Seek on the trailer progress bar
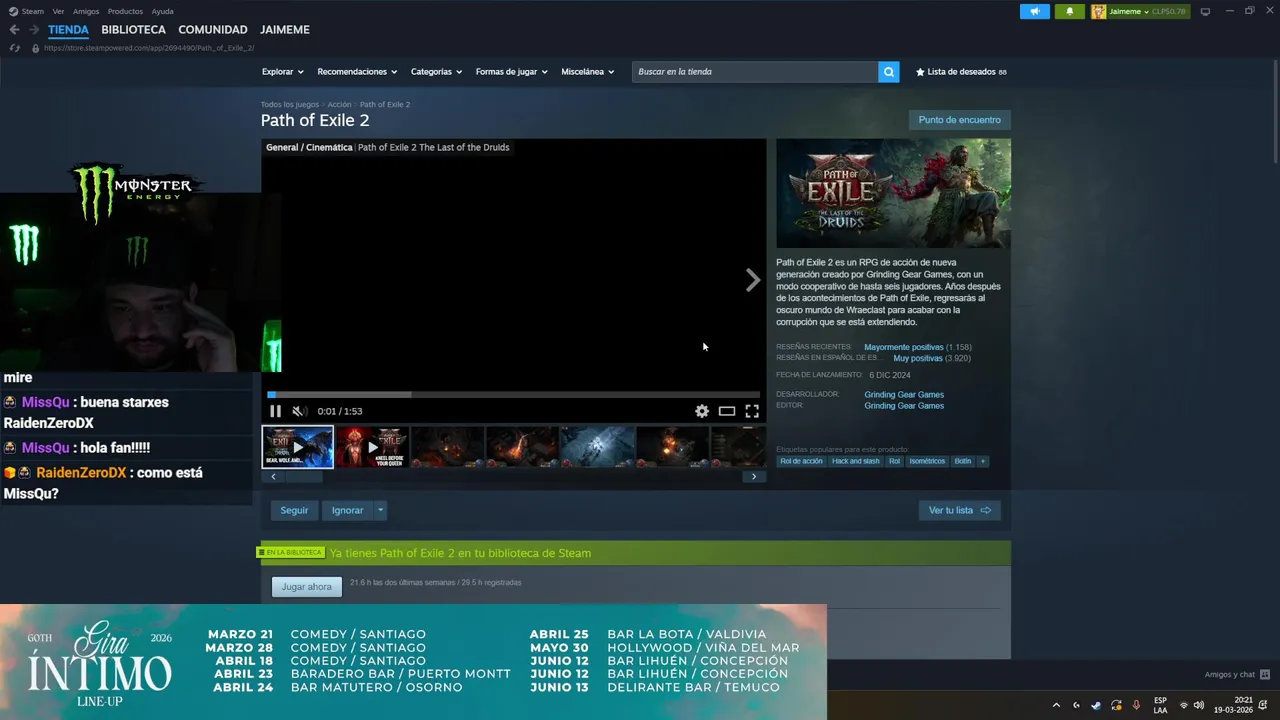Screen dimensions: 1280x720 point(513,394)
